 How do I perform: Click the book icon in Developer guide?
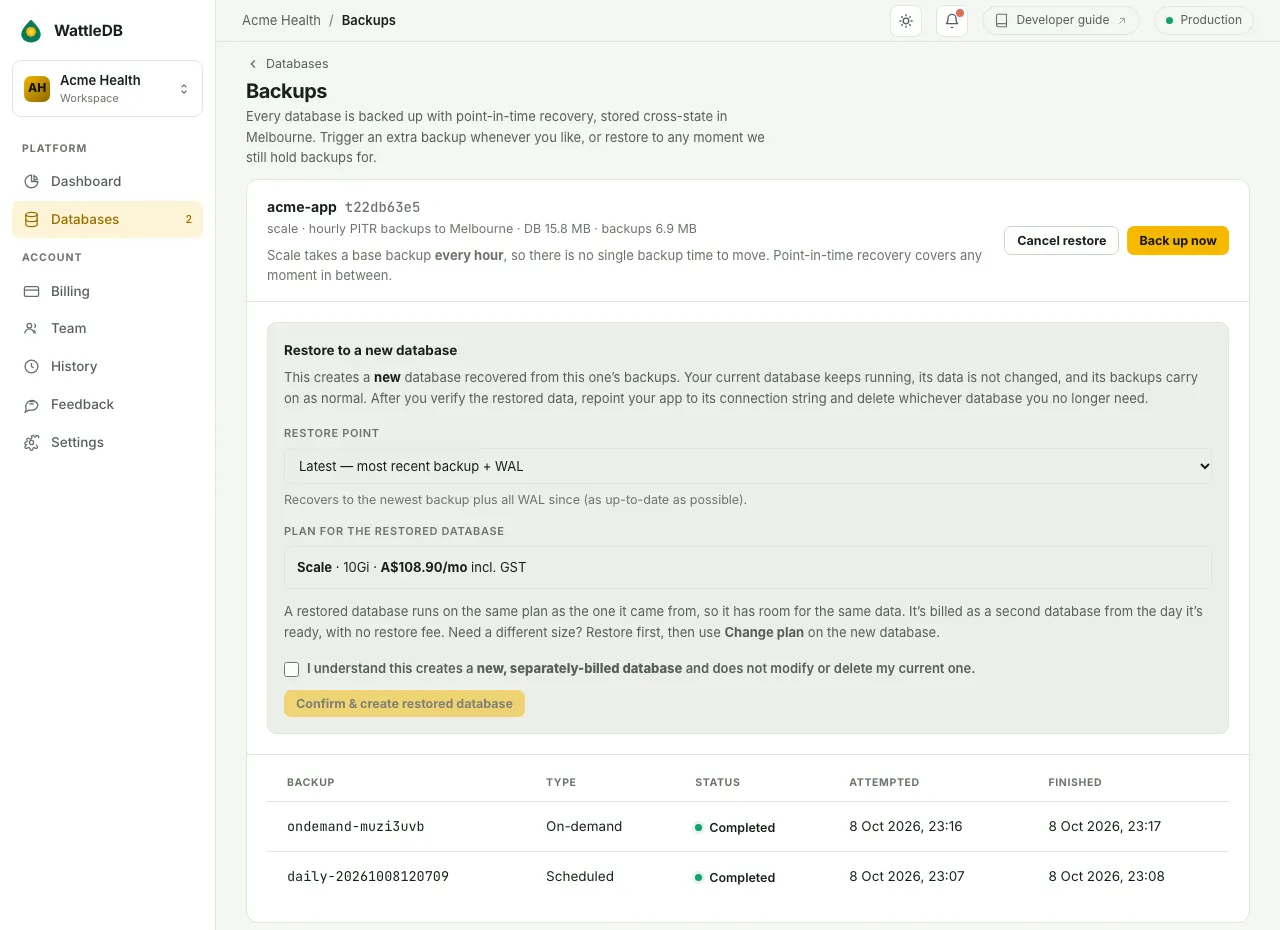tap(1002, 20)
